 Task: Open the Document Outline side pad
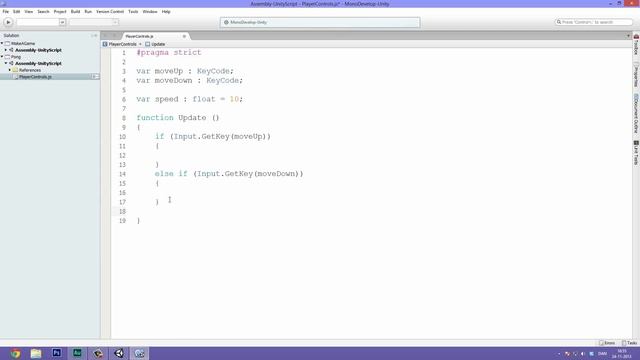pos(636,114)
